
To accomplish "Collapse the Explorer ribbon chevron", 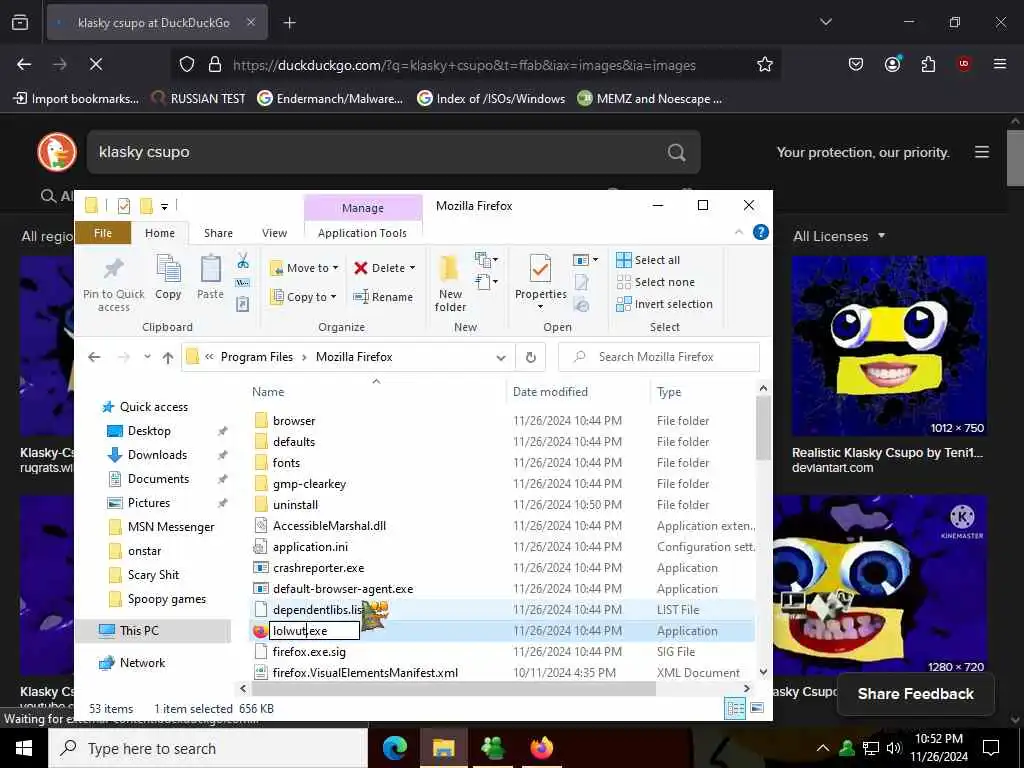I will coord(739,232).
